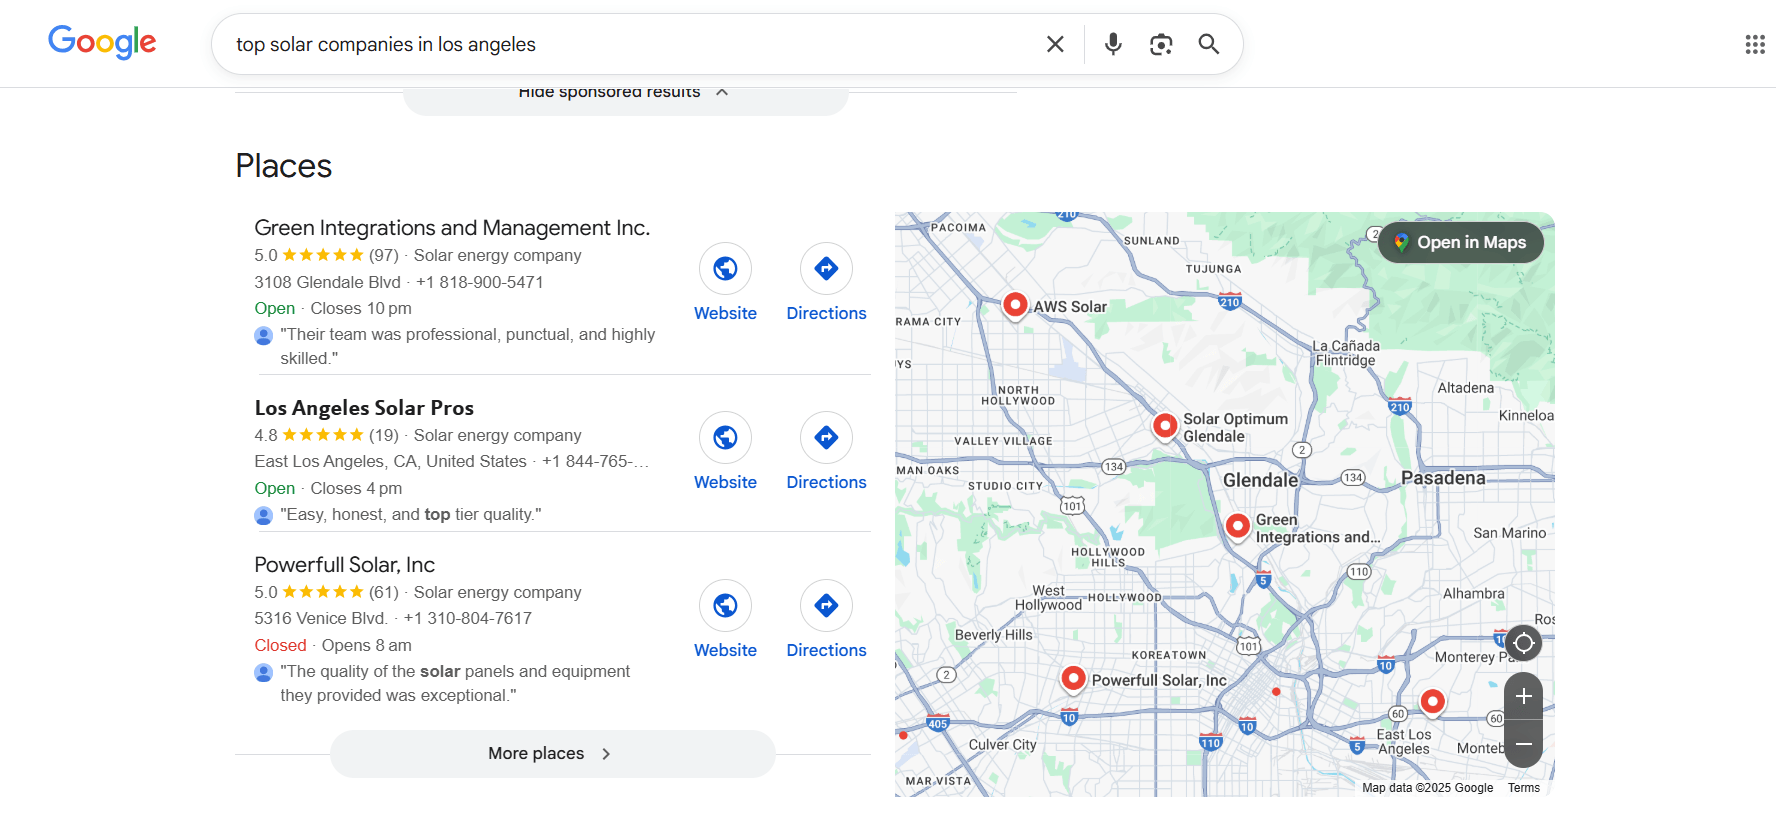Click the review "Easy, honest, and top tier quality."
The height and width of the screenshot is (814, 1776).
pos(411,514)
